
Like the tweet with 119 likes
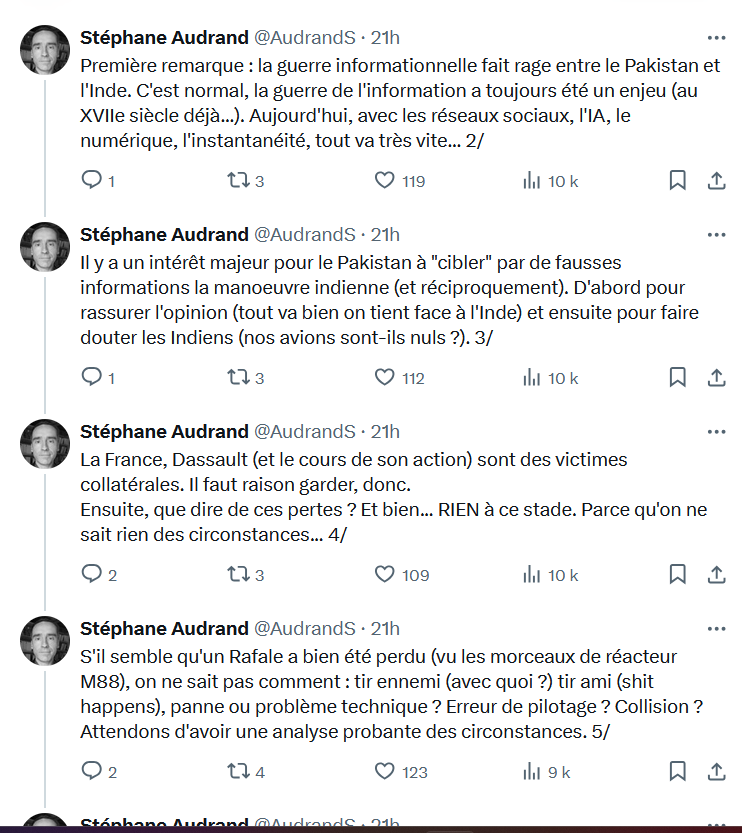(x=385, y=181)
